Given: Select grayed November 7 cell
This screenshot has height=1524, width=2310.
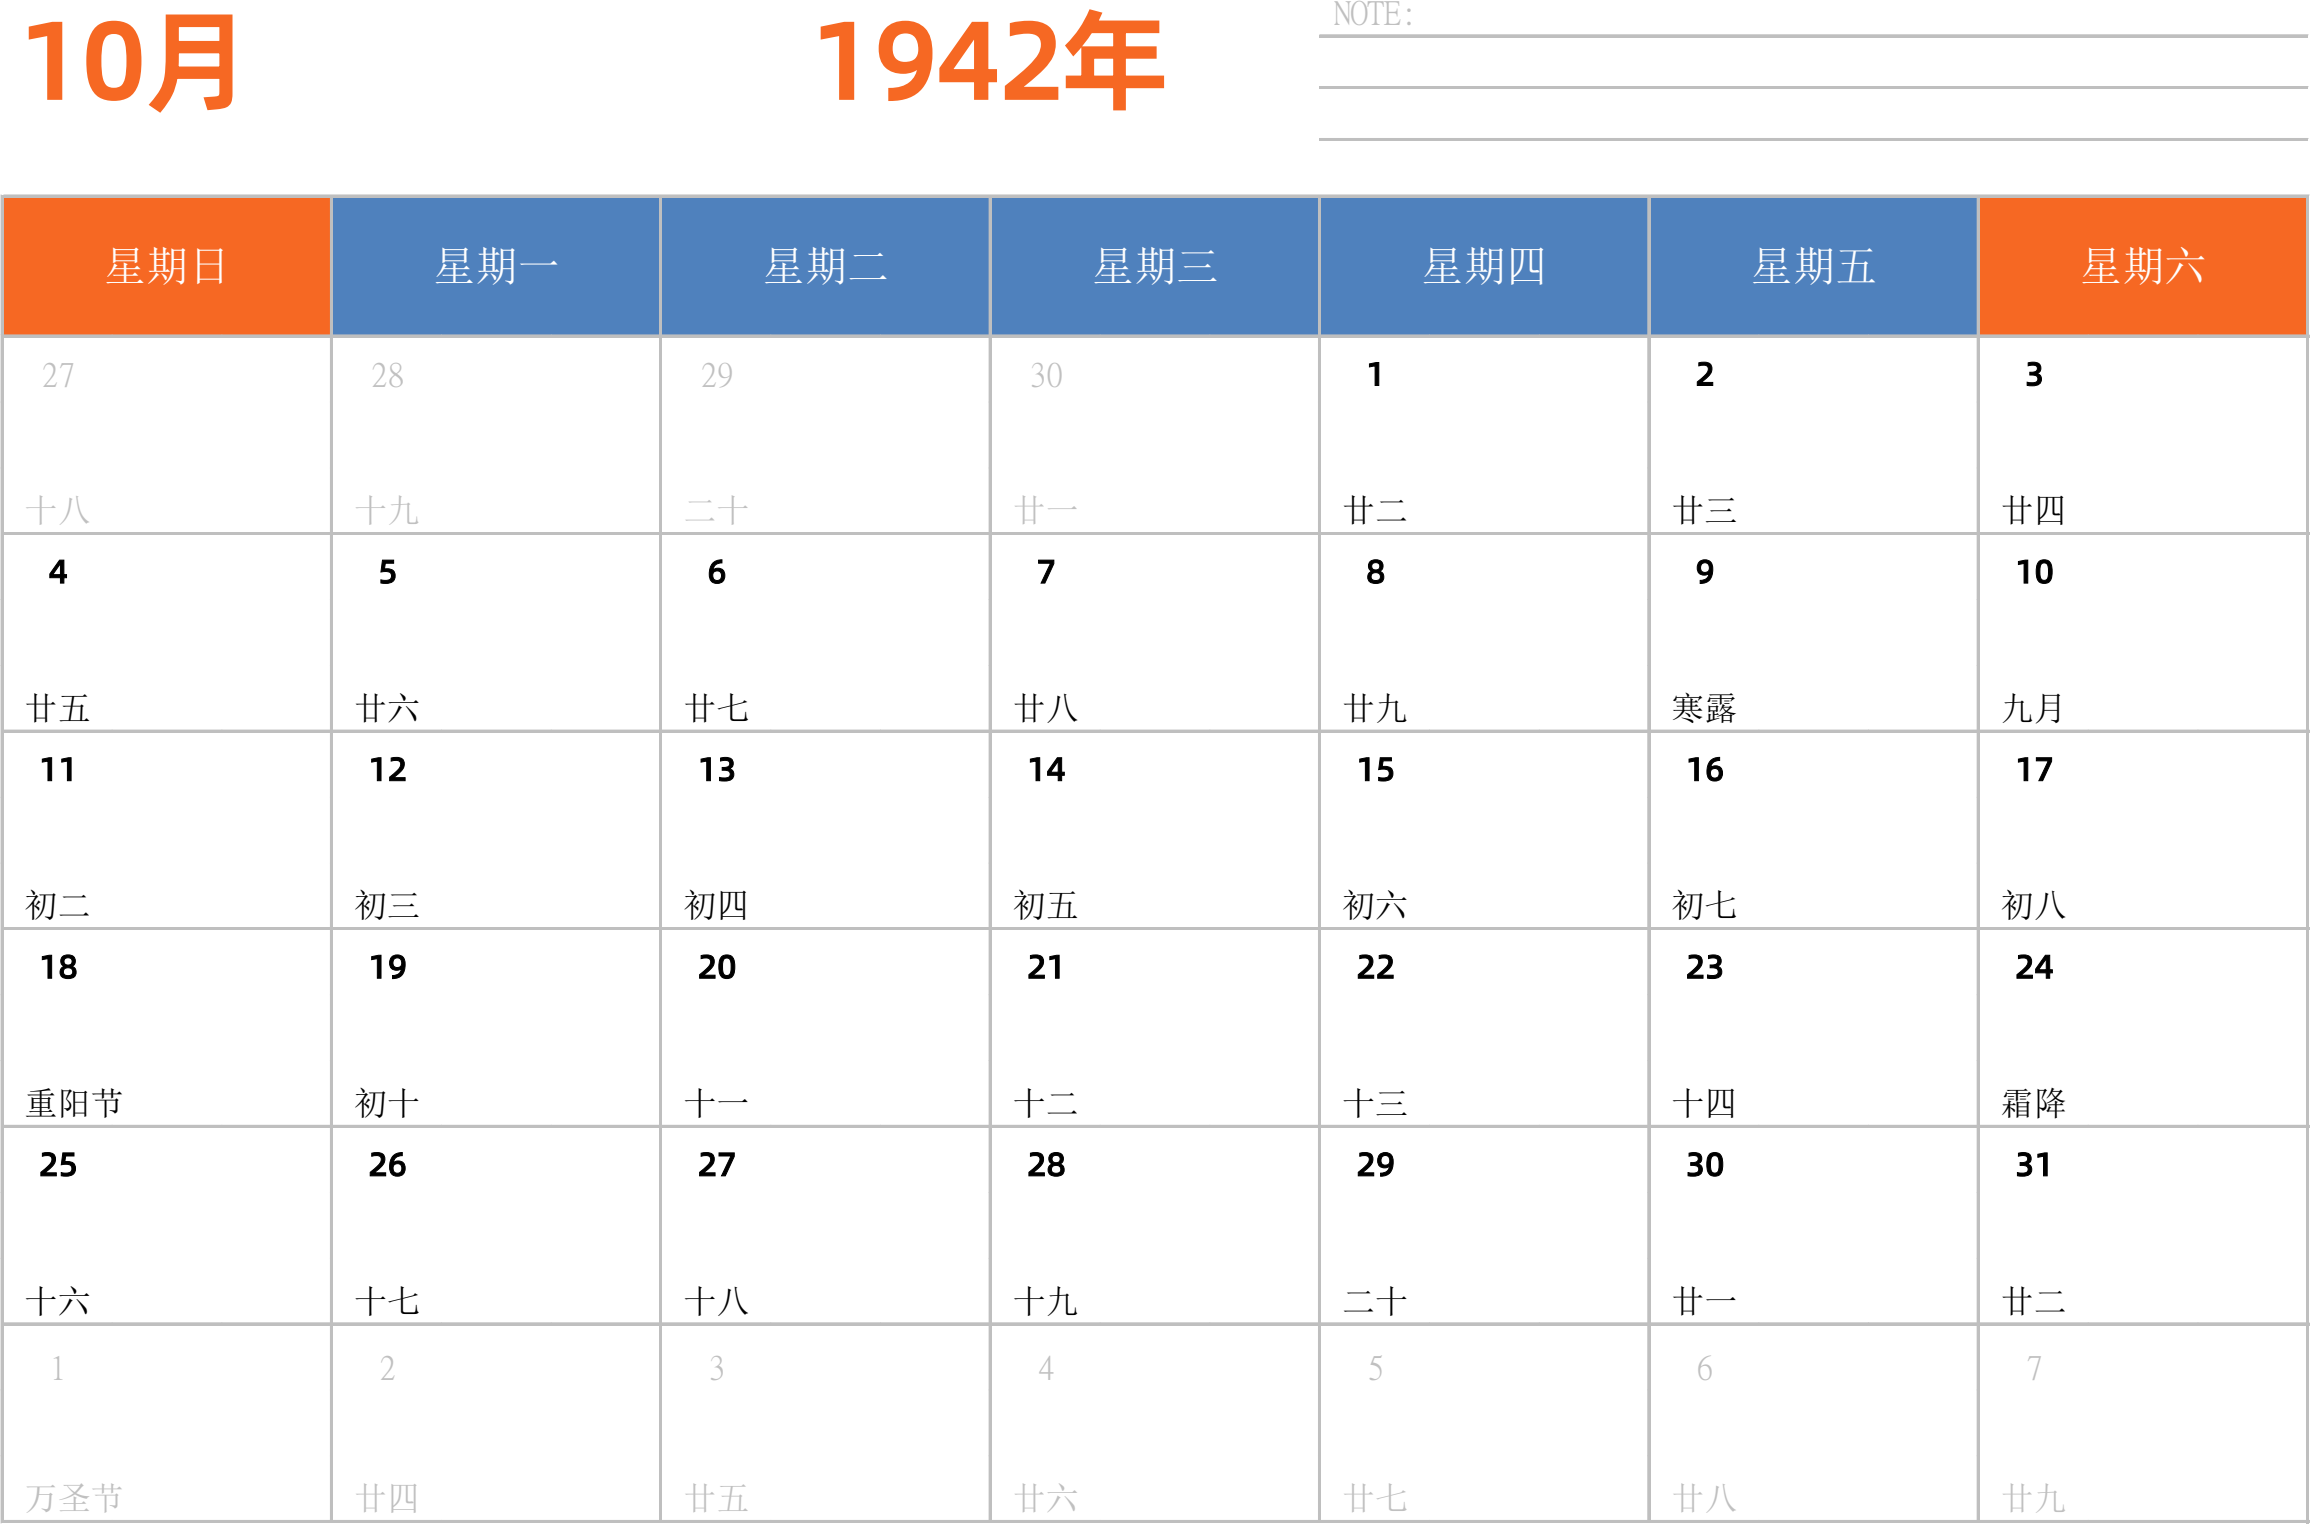Looking at the screenshot, I should pyautogui.click(x=2142, y=1424).
